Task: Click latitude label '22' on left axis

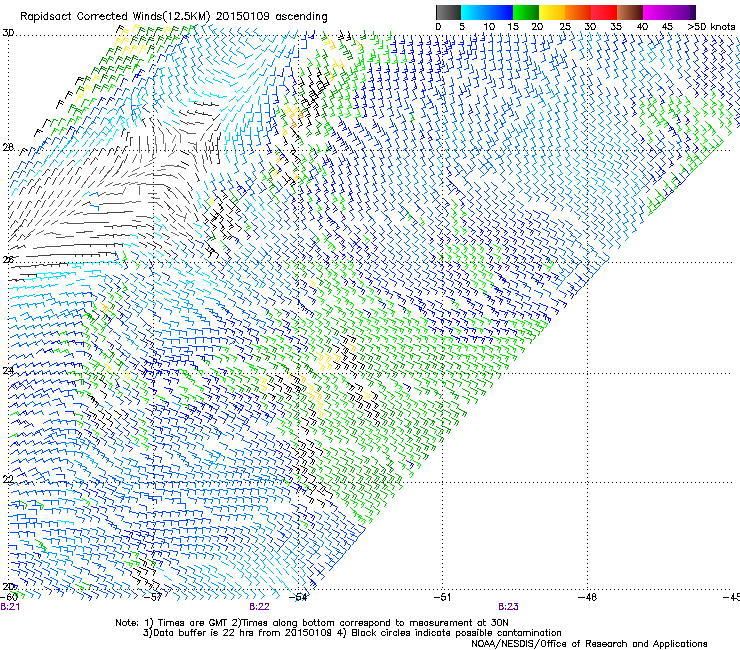Action: (x=8, y=479)
